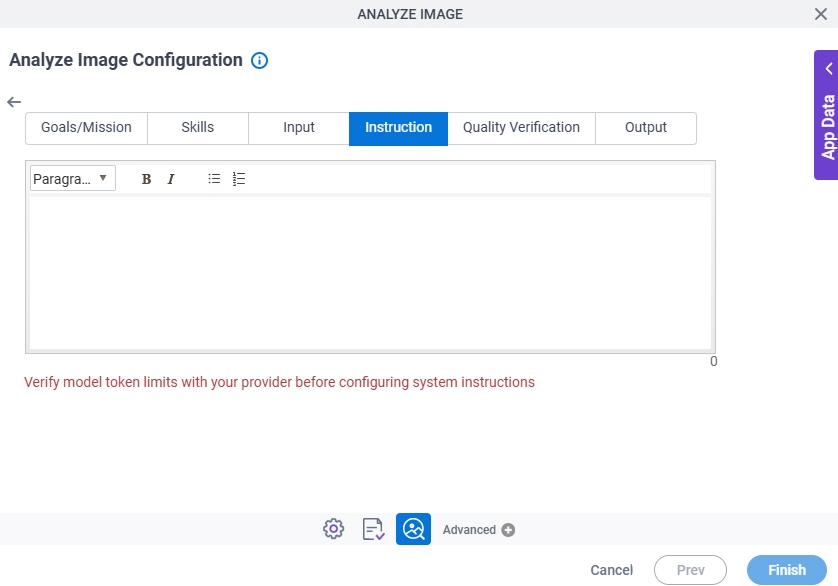Go back using the left arrow icon
The height and width of the screenshot is (586, 838).
(x=14, y=102)
